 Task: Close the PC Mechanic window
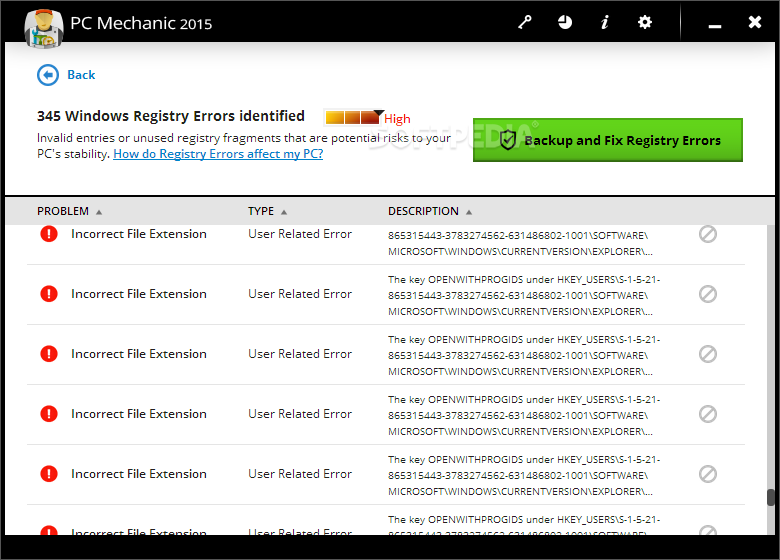point(755,22)
